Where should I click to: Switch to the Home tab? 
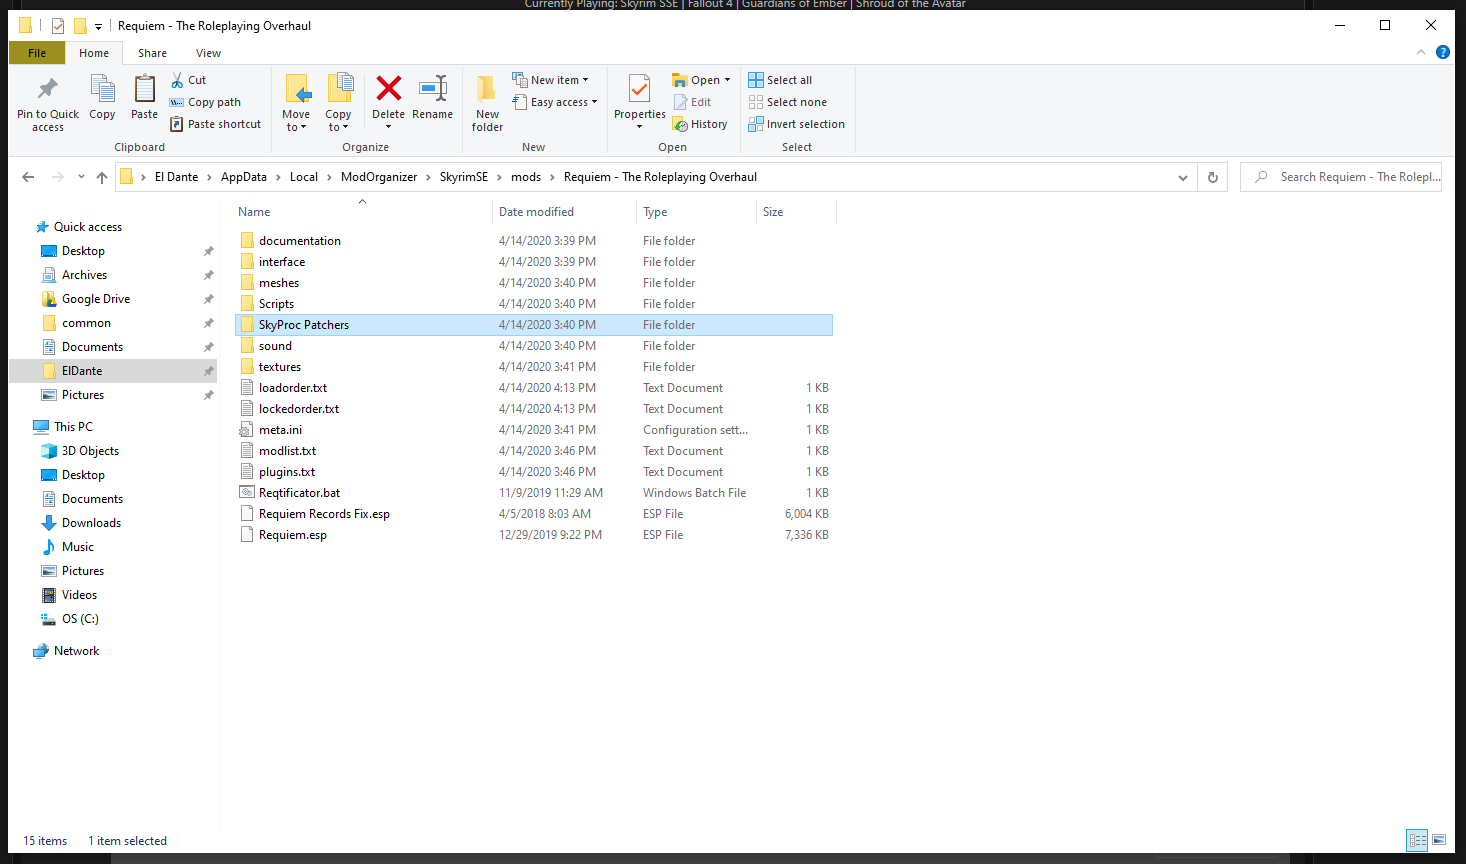click(x=94, y=53)
